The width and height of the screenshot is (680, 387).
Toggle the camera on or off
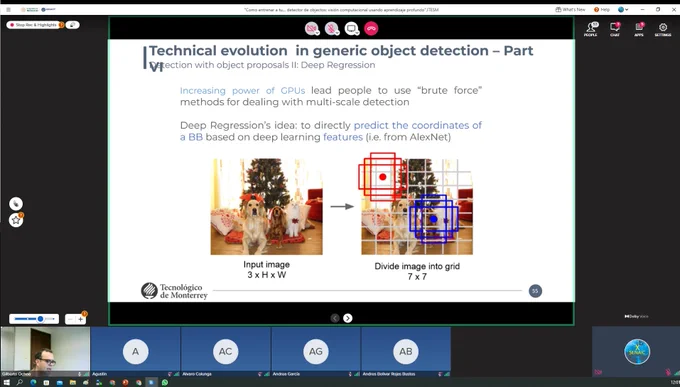[311, 28]
